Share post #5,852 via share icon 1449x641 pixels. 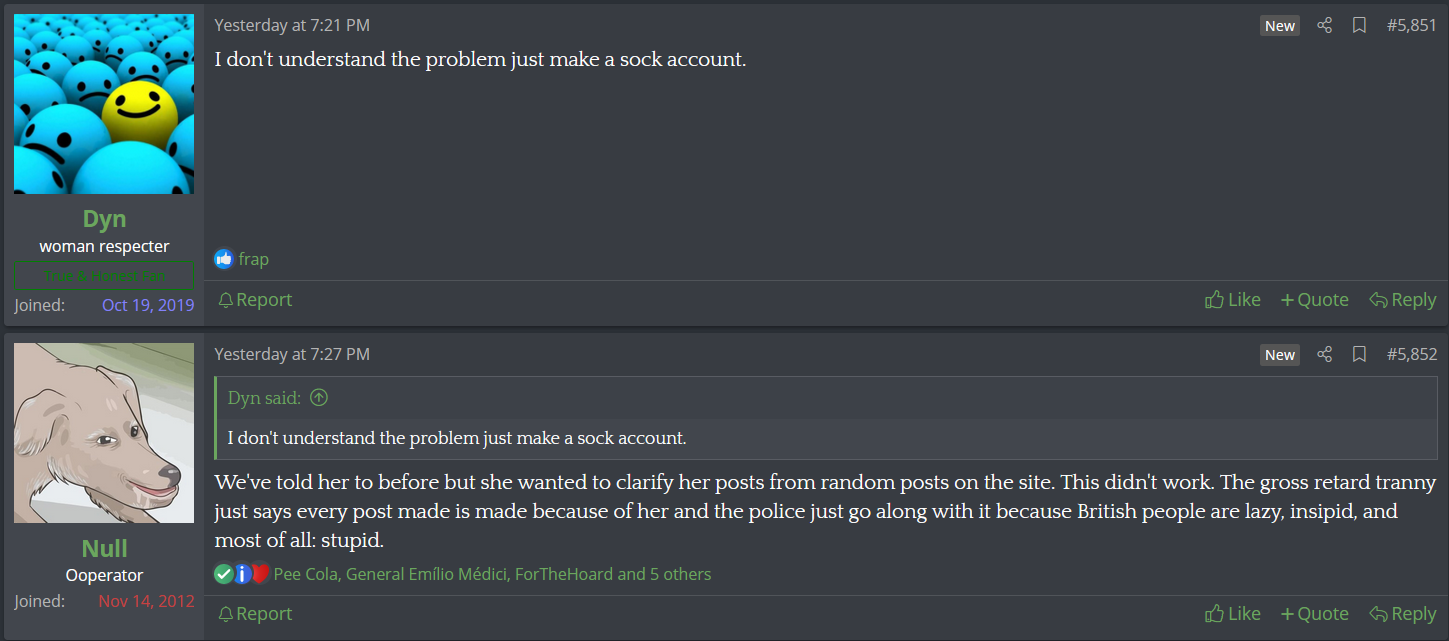pos(1325,355)
